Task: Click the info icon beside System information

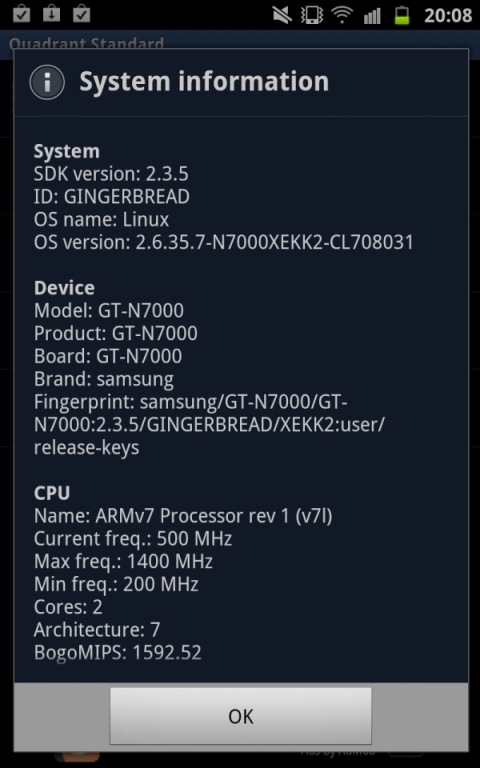Action: click(x=47, y=82)
